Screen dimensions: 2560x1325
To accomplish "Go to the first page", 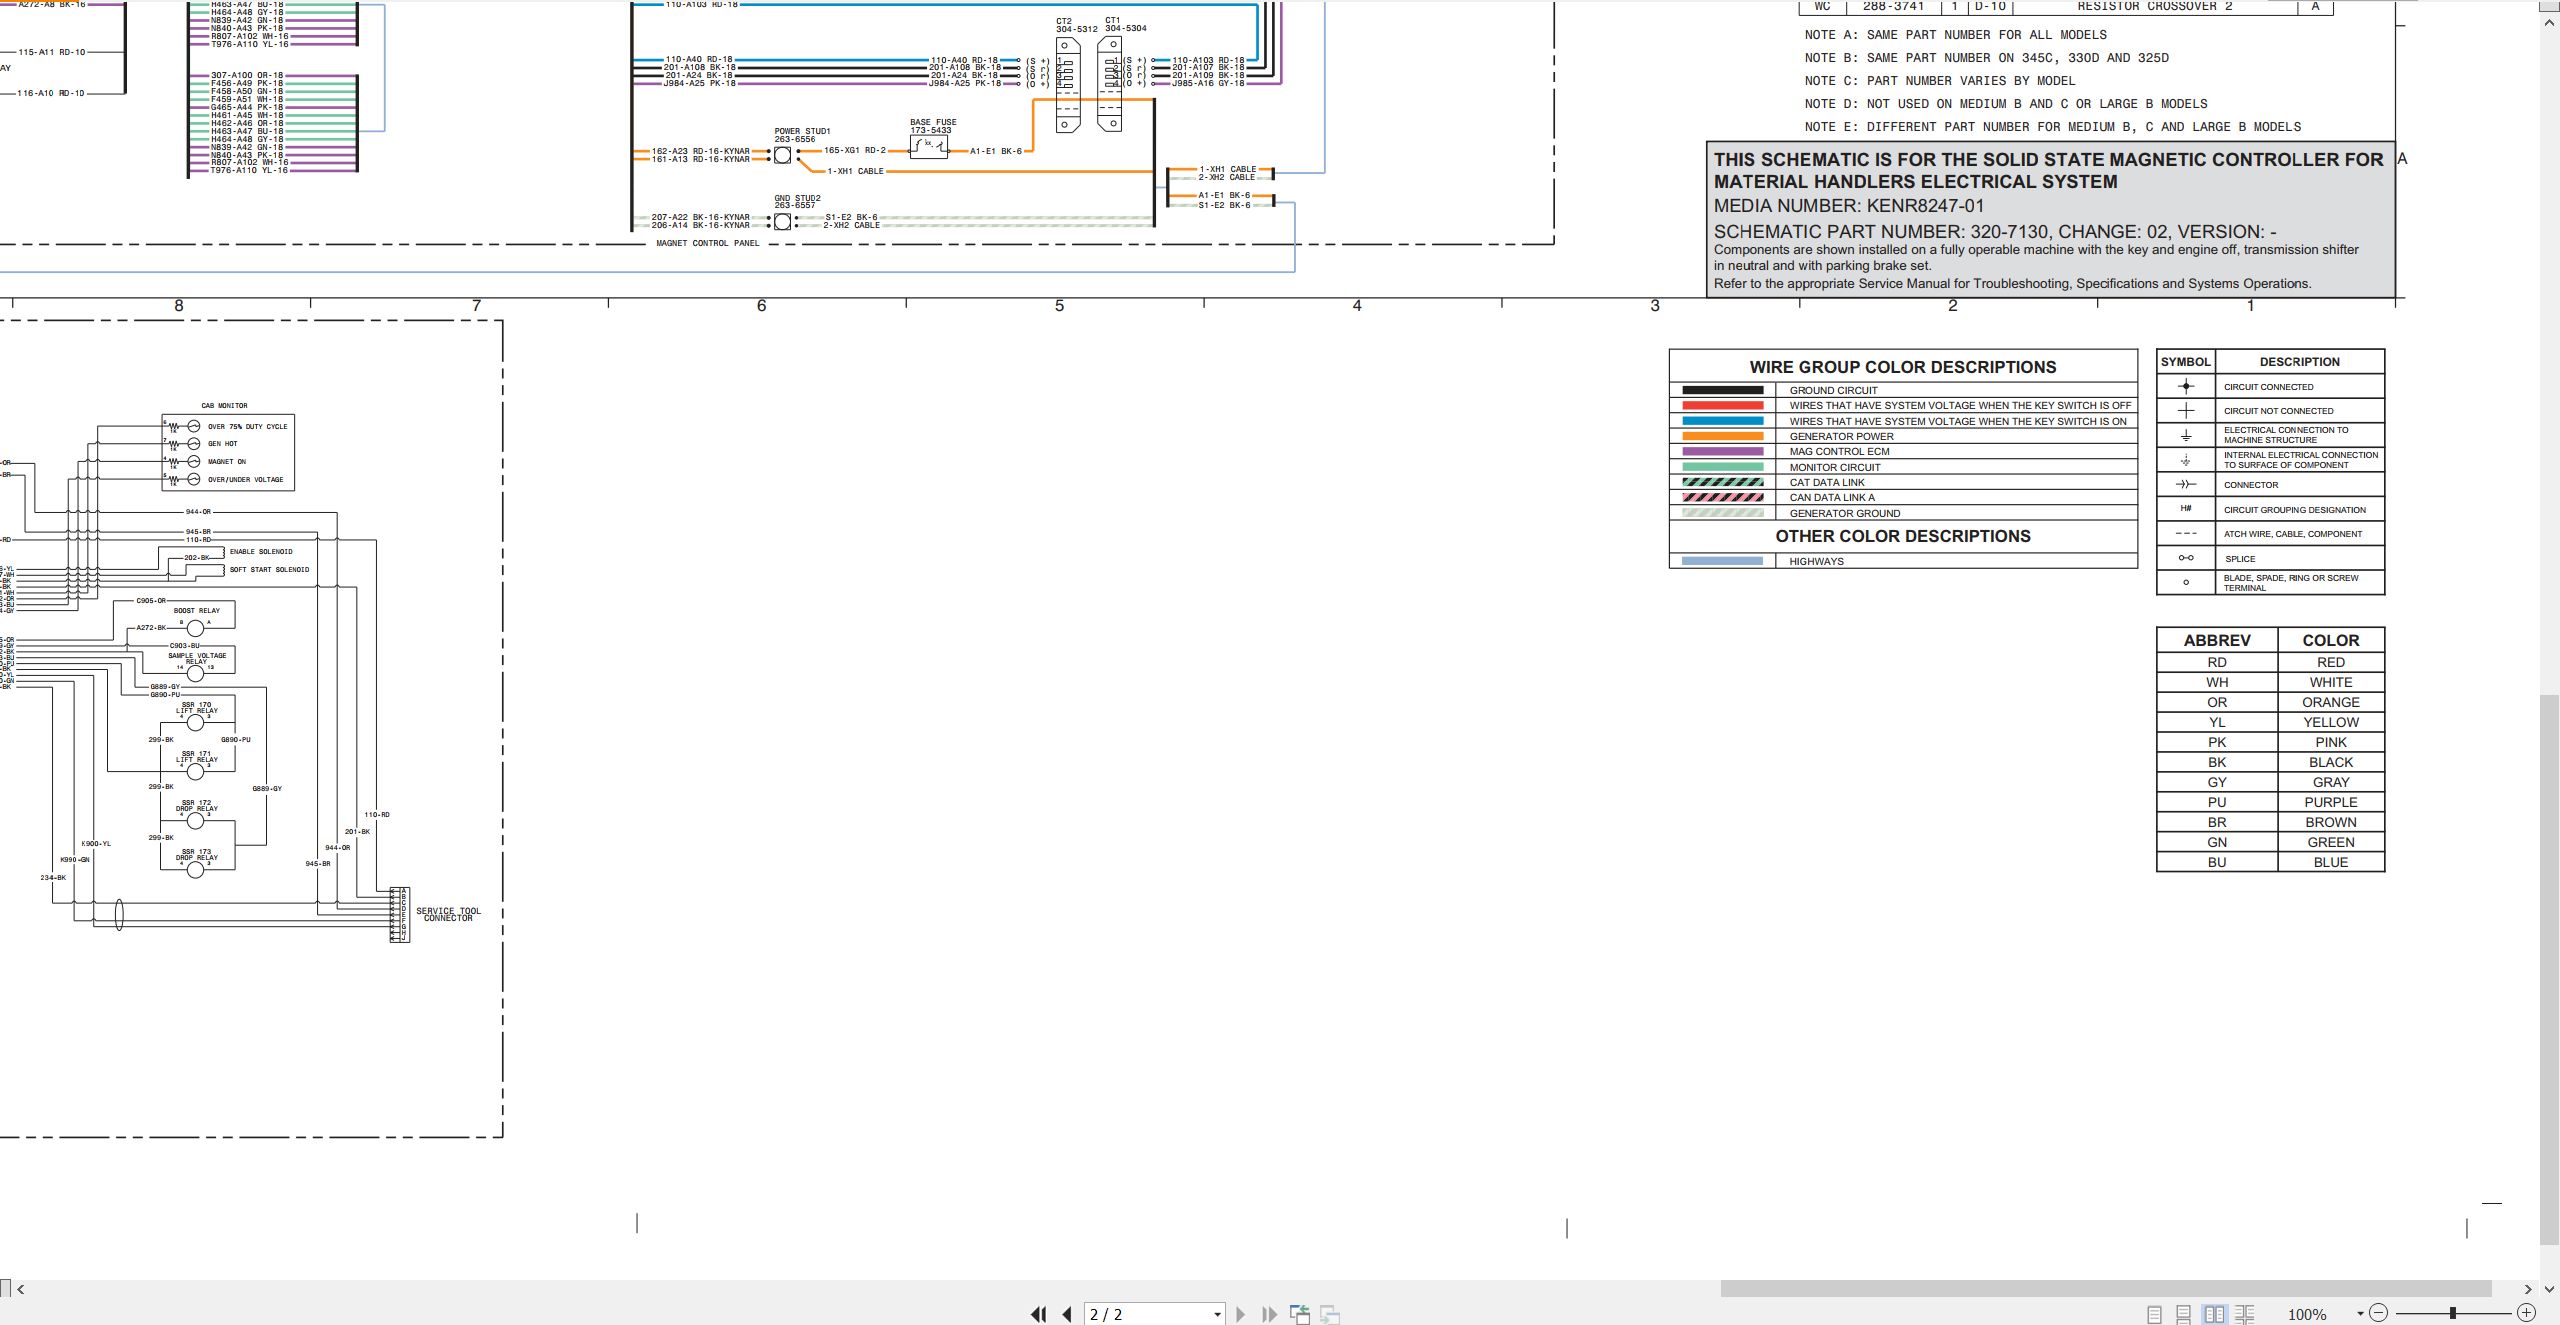I will 1039,1314.
